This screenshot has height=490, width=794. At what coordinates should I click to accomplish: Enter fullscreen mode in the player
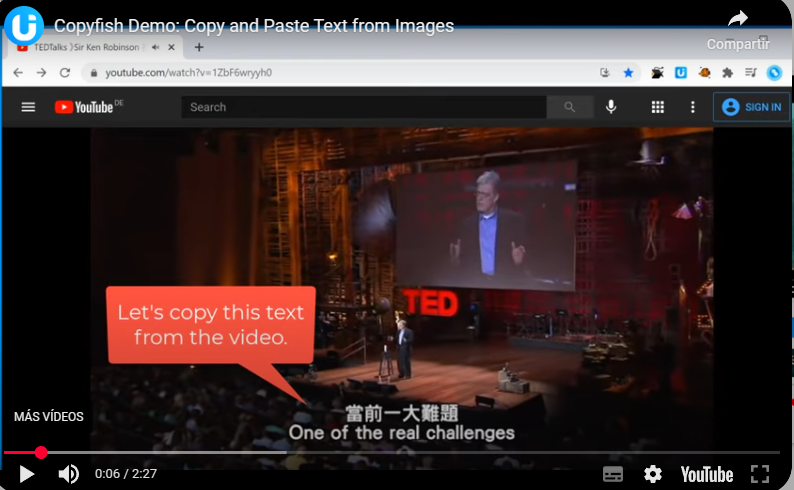[x=760, y=474]
